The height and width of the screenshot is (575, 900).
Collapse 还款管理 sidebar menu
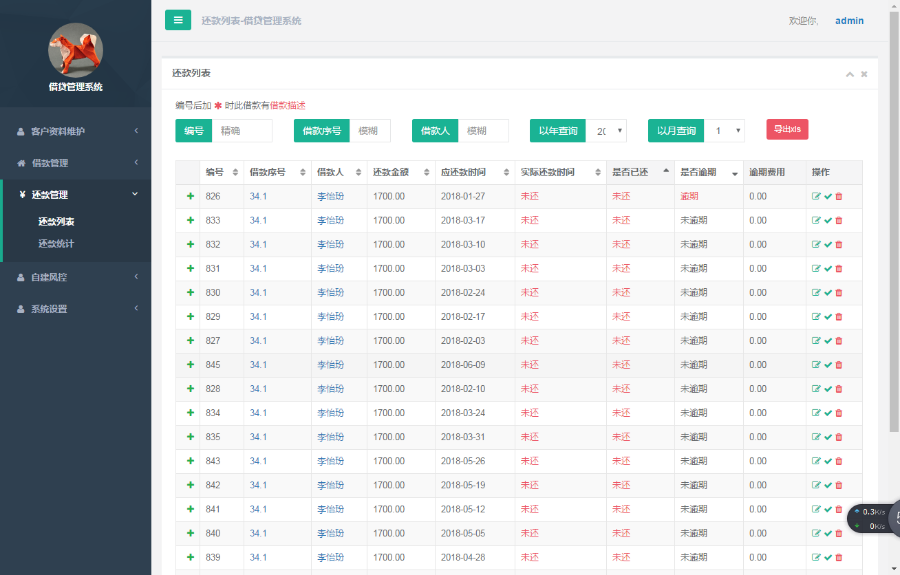click(76, 195)
